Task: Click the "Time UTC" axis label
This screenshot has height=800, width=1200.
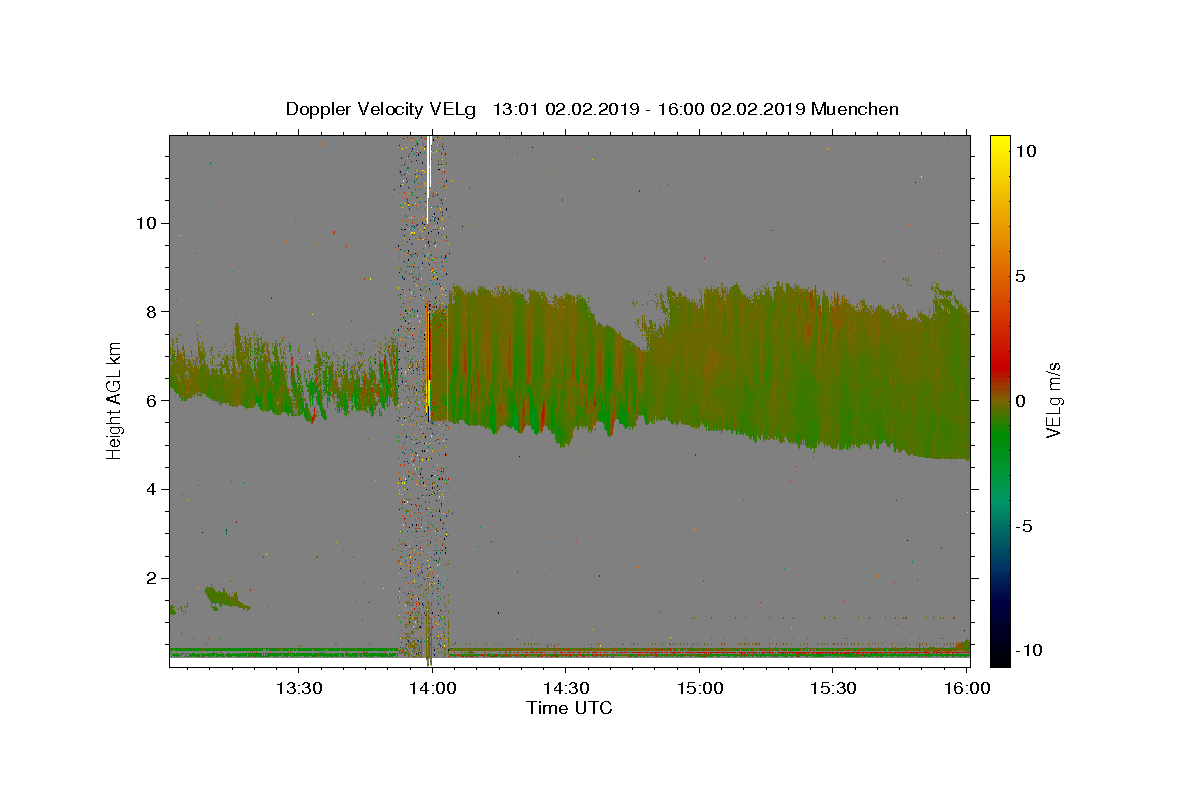Action: click(x=570, y=708)
